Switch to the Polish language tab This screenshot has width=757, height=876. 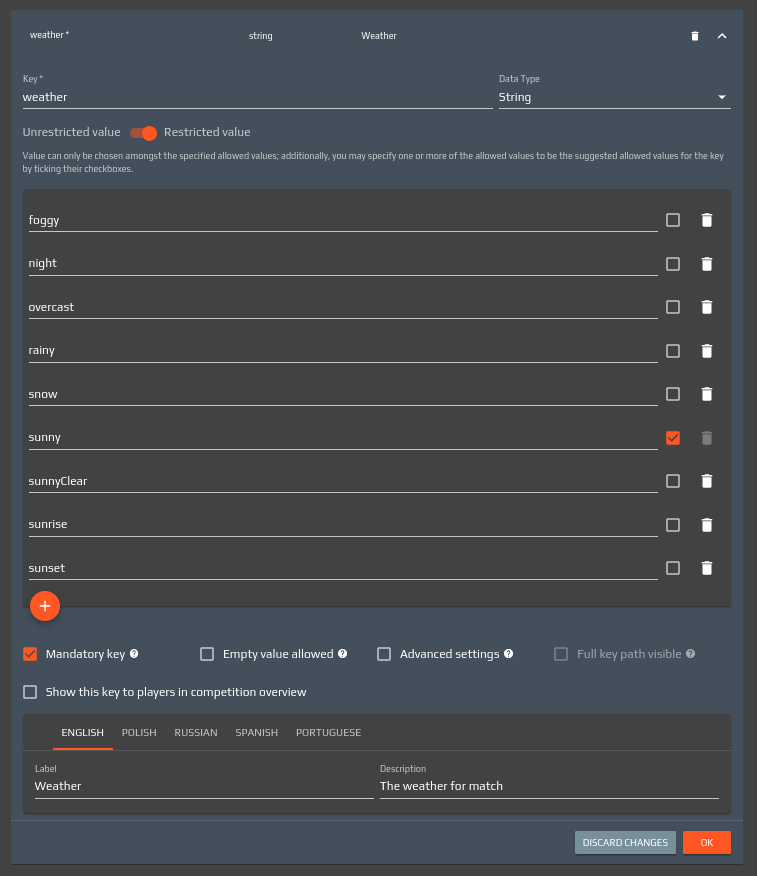click(x=139, y=733)
